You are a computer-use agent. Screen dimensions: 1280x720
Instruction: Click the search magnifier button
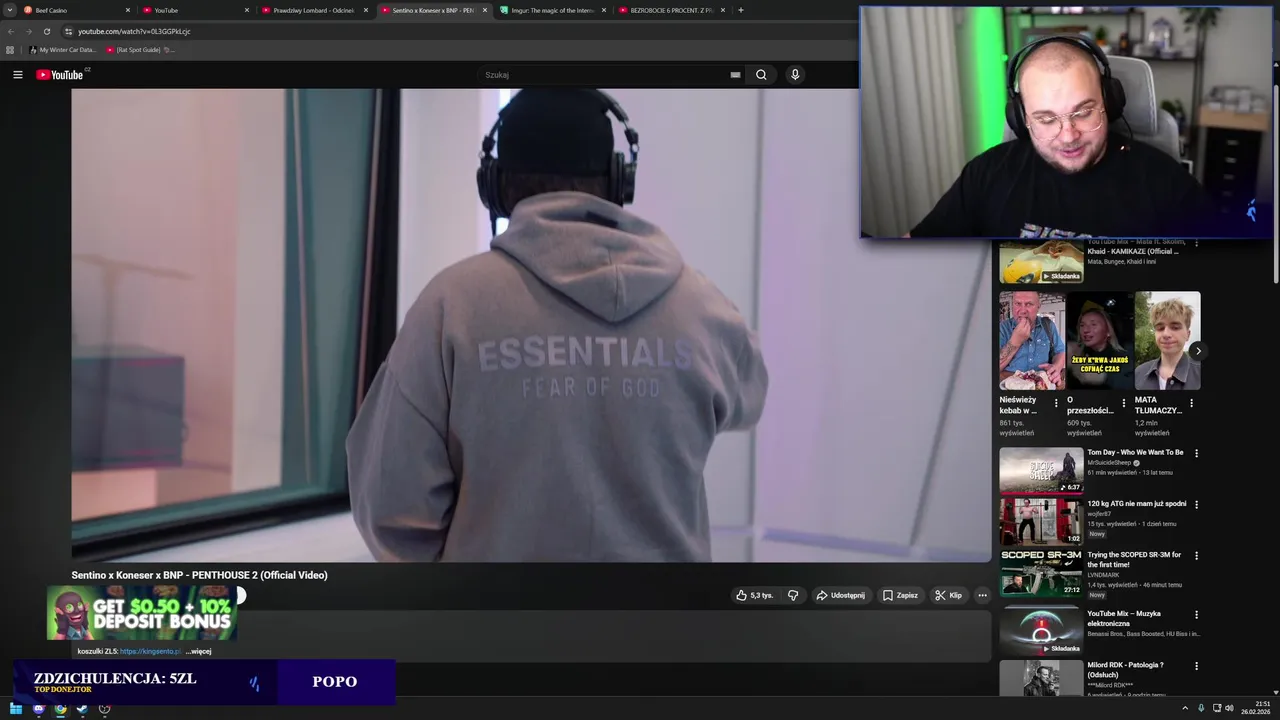[761, 75]
